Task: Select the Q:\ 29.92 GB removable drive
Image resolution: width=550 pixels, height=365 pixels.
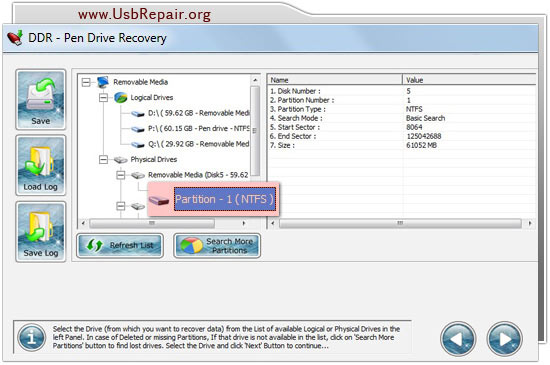Action: click(x=199, y=144)
